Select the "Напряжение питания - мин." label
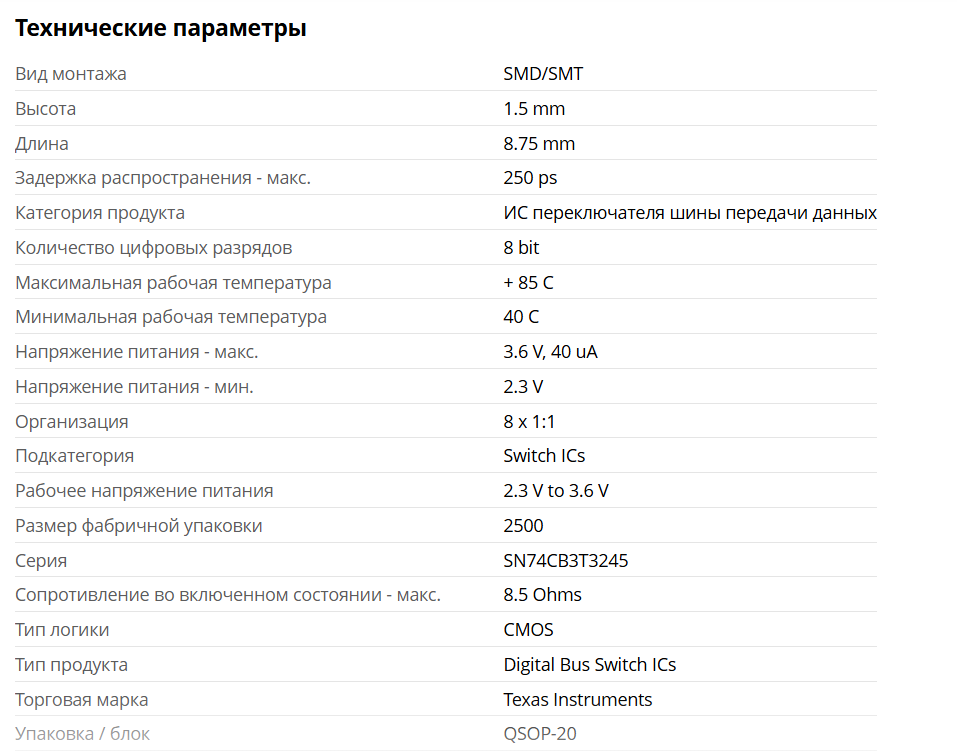The image size is (957, 753). pos(134,387)
